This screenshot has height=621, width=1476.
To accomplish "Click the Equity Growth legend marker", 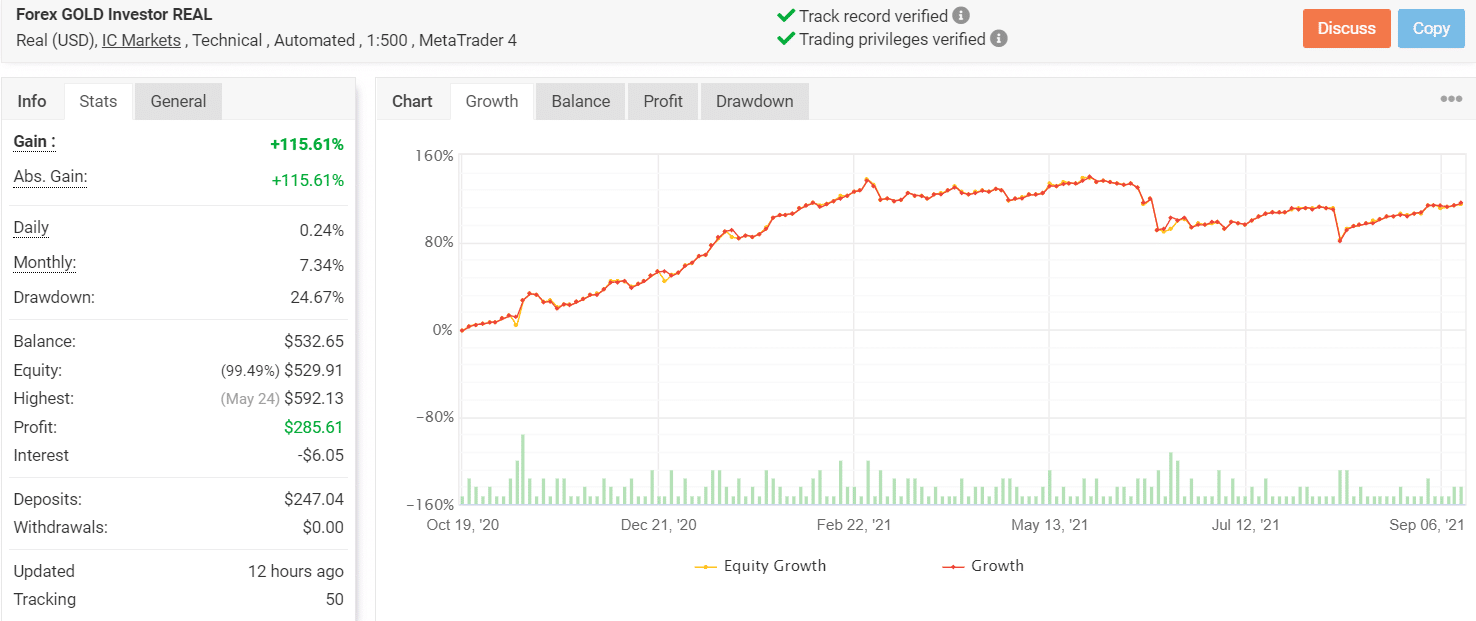I will [706, 565].
